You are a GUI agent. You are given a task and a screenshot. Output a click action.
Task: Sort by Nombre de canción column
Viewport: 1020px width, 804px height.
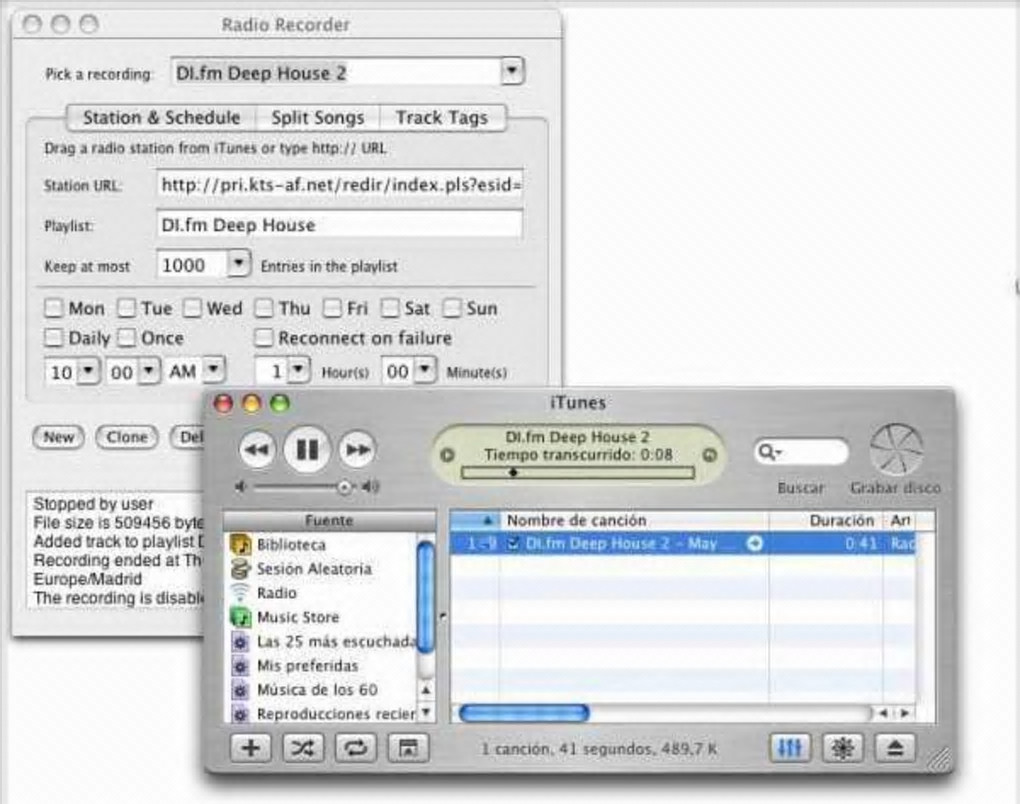pyautogui.click(x=634, y=520)
